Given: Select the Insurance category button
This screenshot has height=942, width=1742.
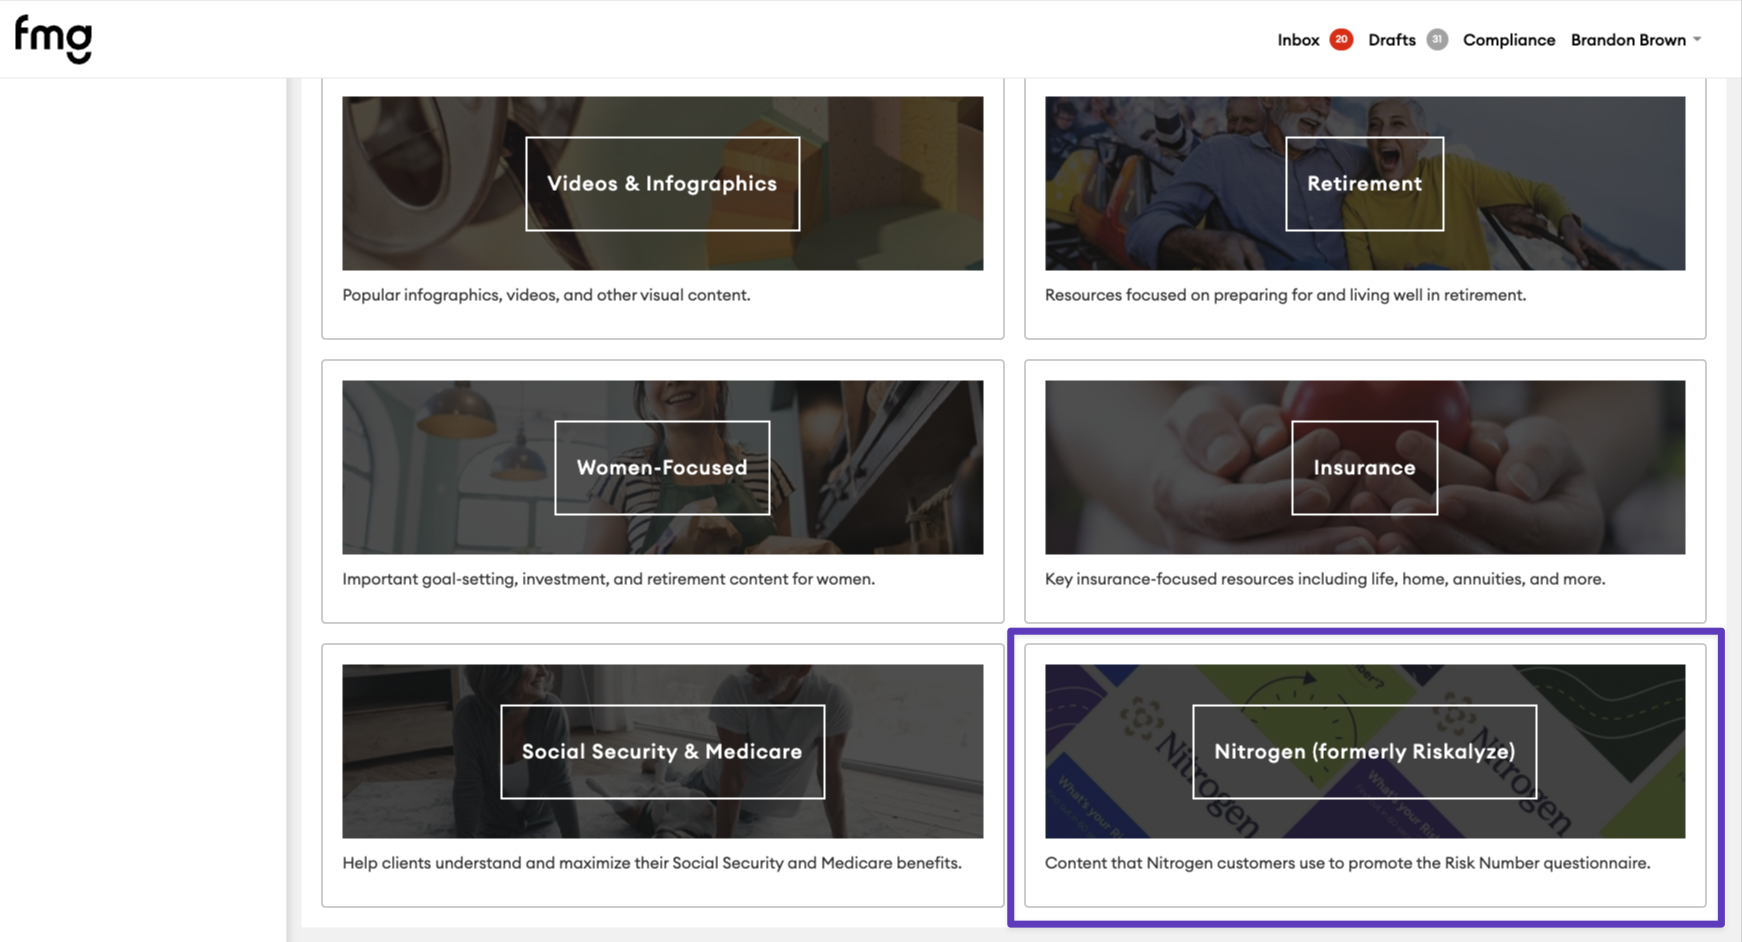Looking at the screenshot, I should [x=1364, y=468].
